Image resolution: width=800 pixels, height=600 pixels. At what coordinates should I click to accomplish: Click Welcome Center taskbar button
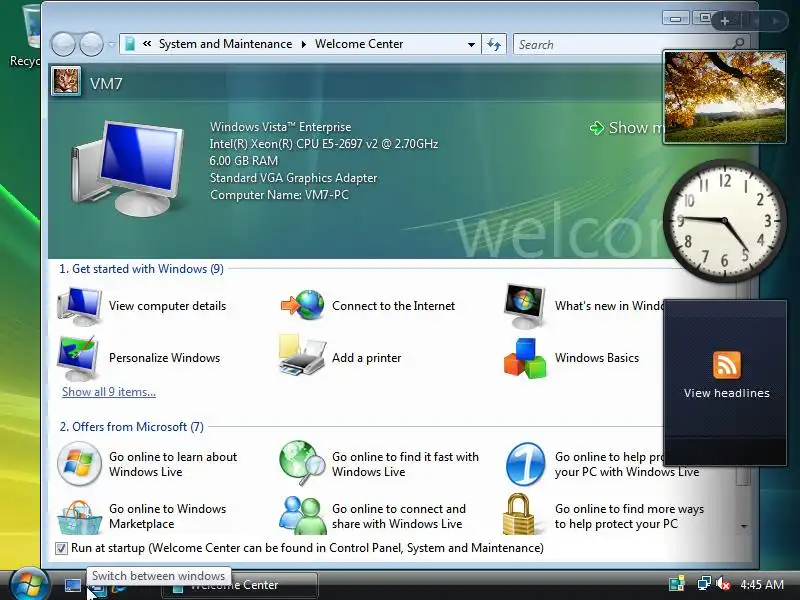[x=240, y=585]
